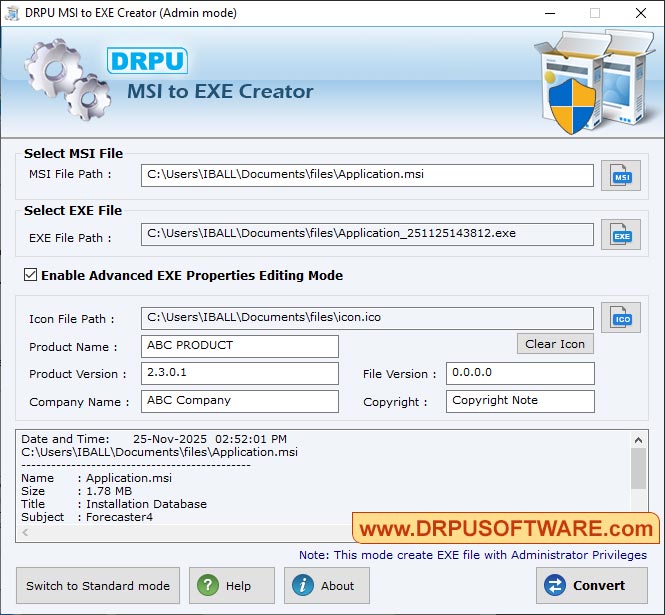Browse for MSI file using MSI icon button
Screen dimensions: 665x615
pyautogui.click(x=620, y=176)
